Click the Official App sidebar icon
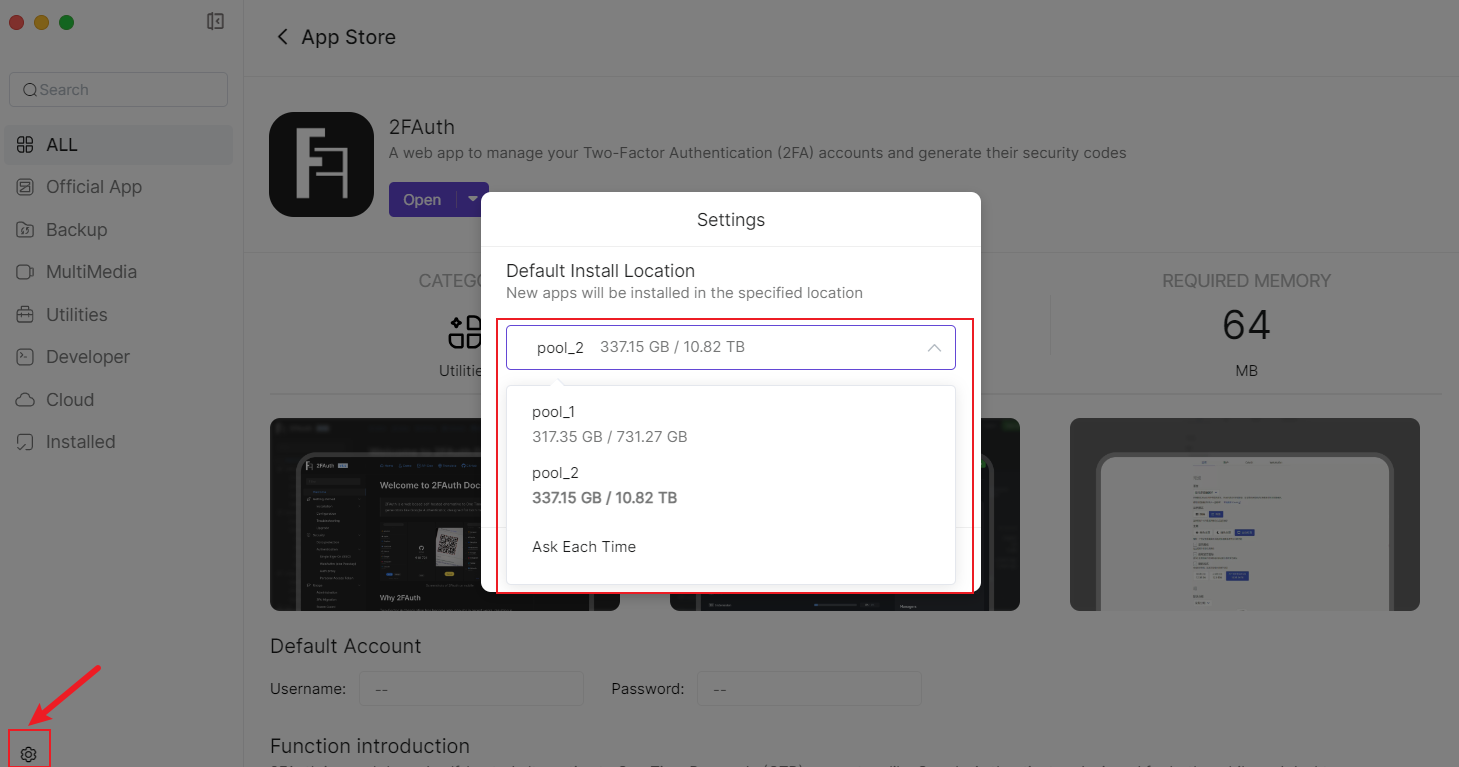 [26, 187]
